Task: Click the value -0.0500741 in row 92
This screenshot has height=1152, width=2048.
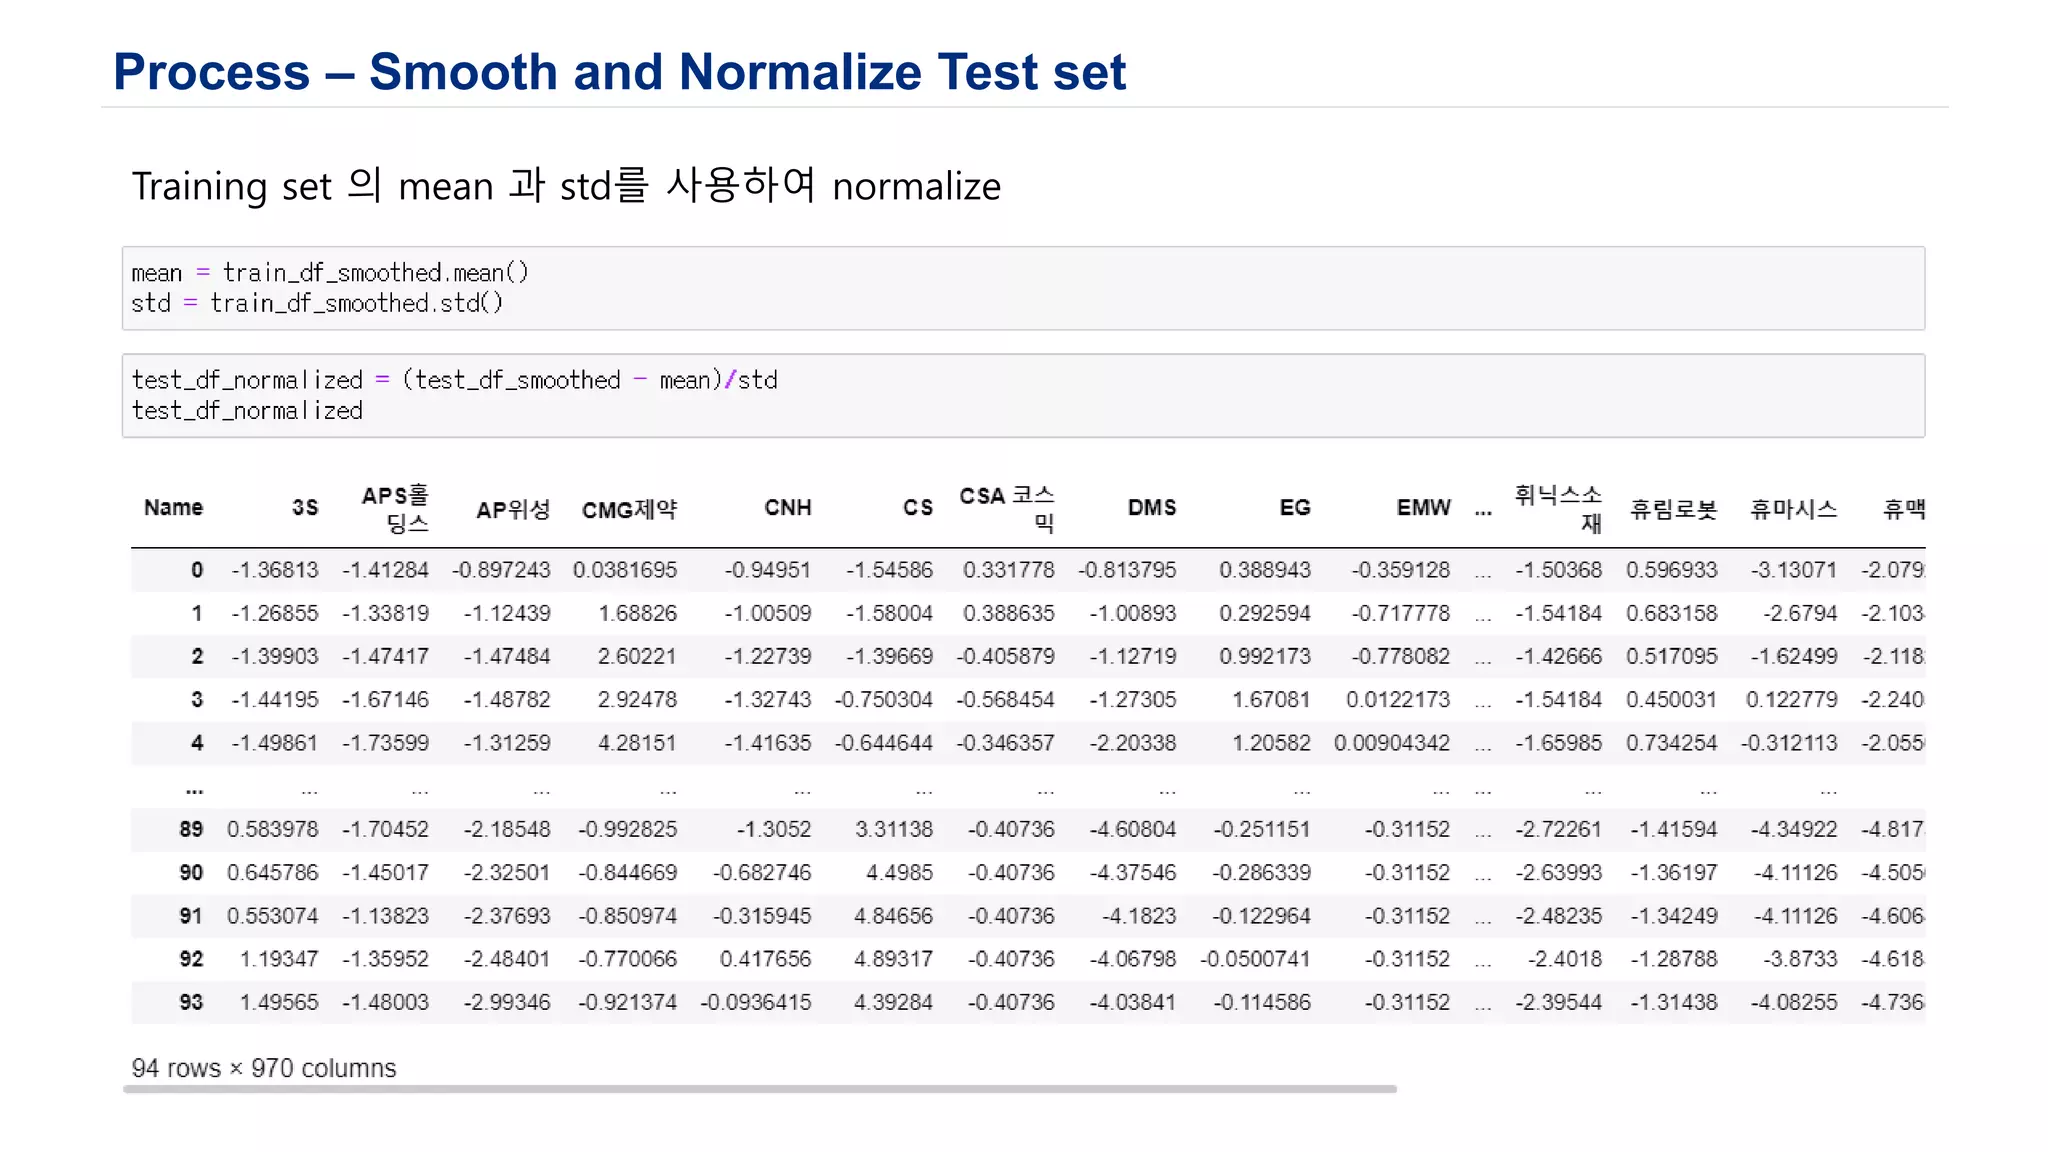Action: click(x=1256, y=959)
